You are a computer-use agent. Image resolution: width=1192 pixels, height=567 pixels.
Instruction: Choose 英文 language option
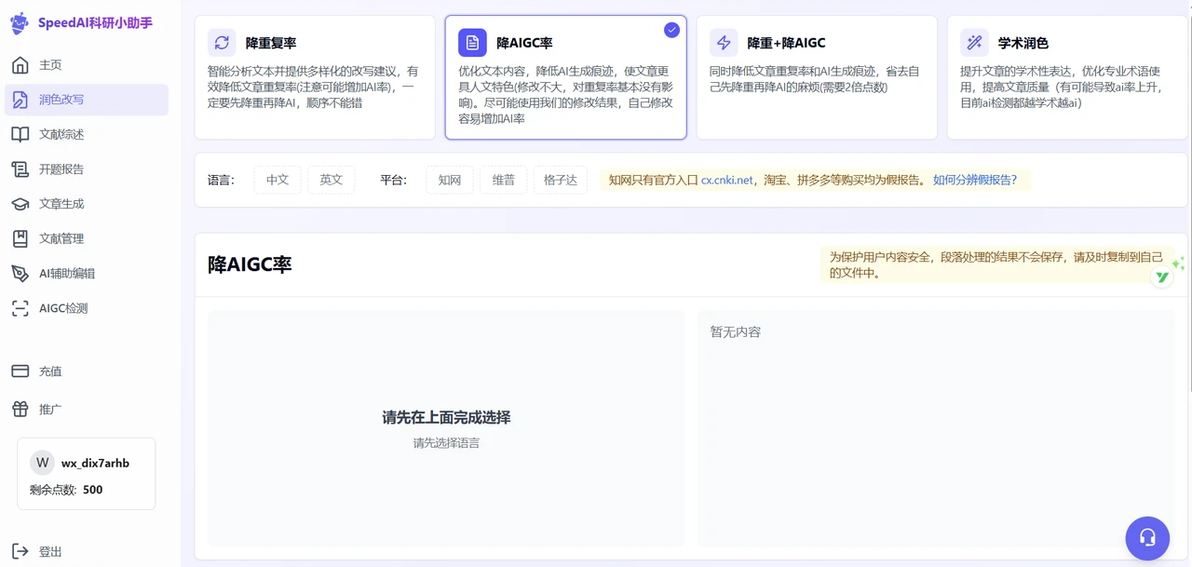pyautogui.click(x=331, y=180)
